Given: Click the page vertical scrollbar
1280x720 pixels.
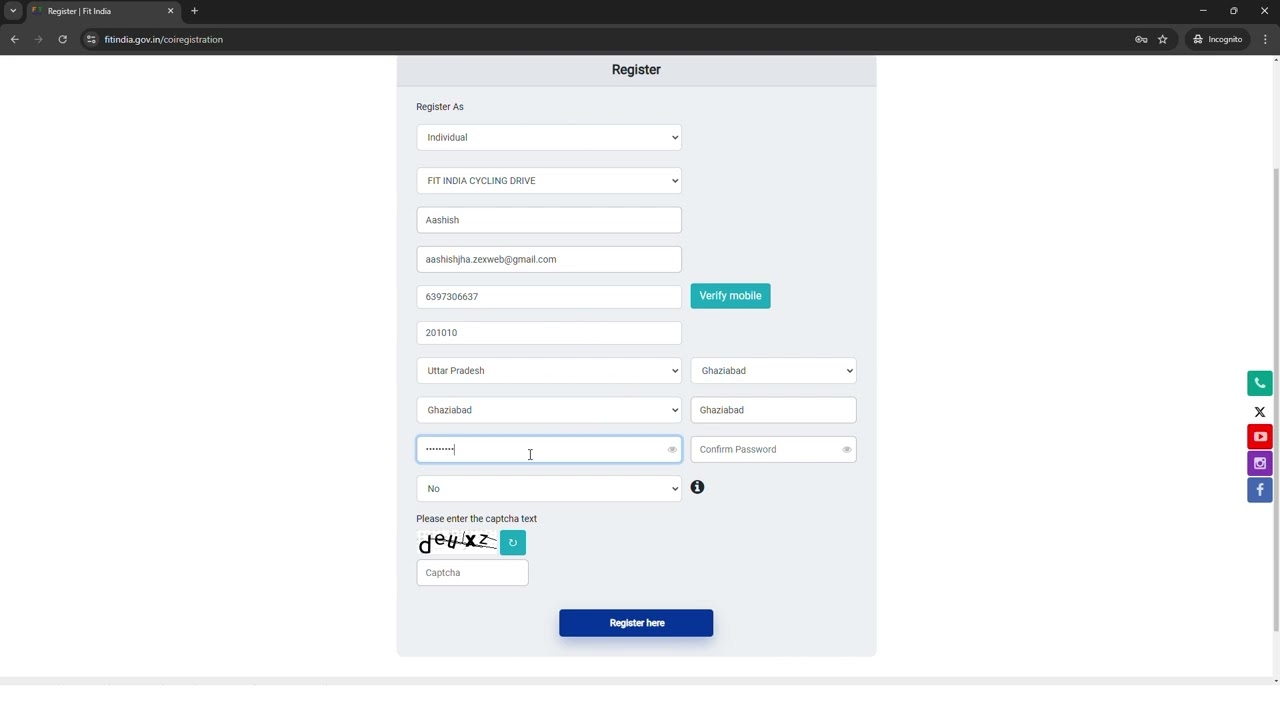Looking at the screenshot, I should tap(1275, 400).
